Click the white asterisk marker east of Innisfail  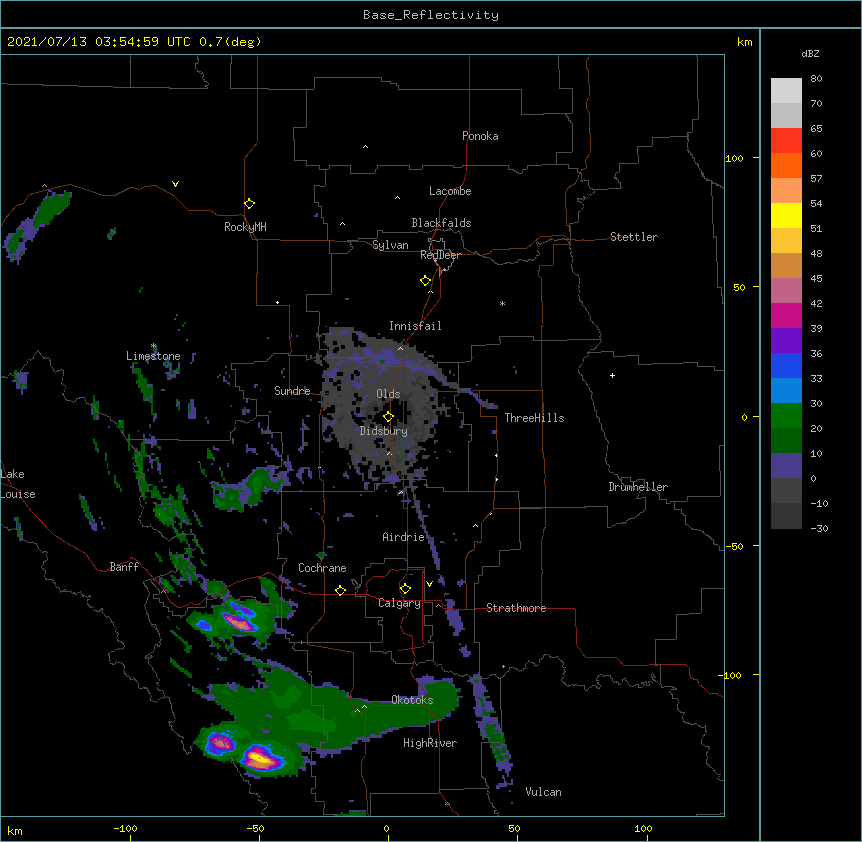point(502,303)
